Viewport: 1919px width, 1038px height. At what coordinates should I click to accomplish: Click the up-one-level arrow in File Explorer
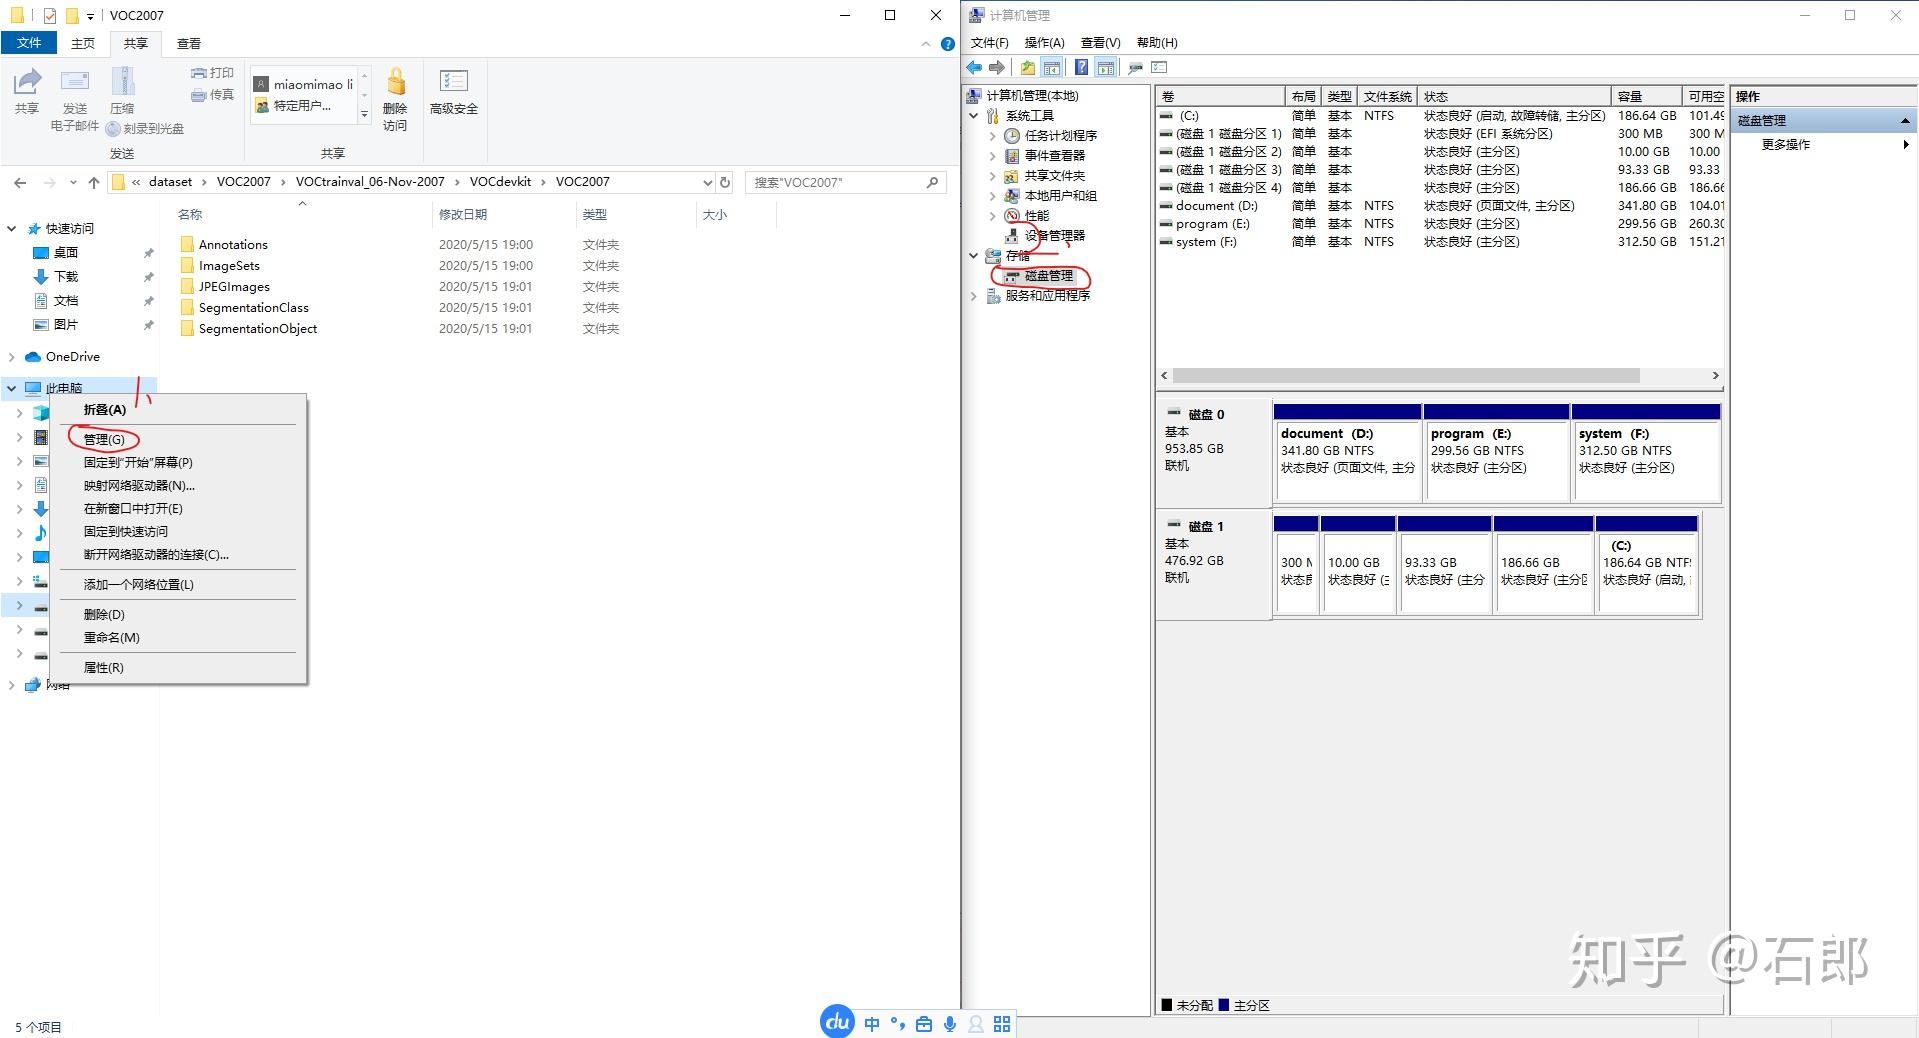point(94,182)
